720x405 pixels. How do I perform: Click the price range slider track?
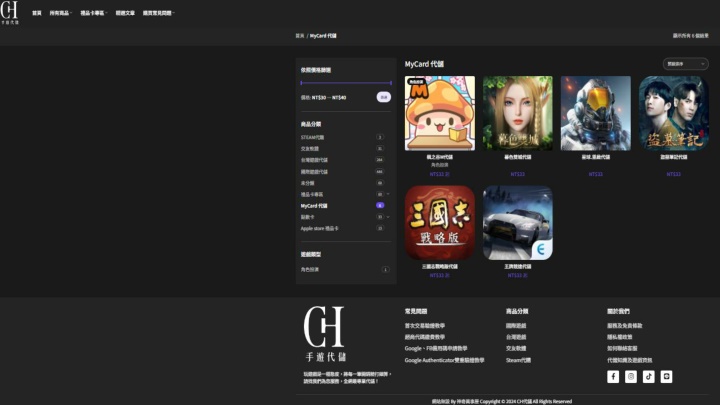click(346, 83)
